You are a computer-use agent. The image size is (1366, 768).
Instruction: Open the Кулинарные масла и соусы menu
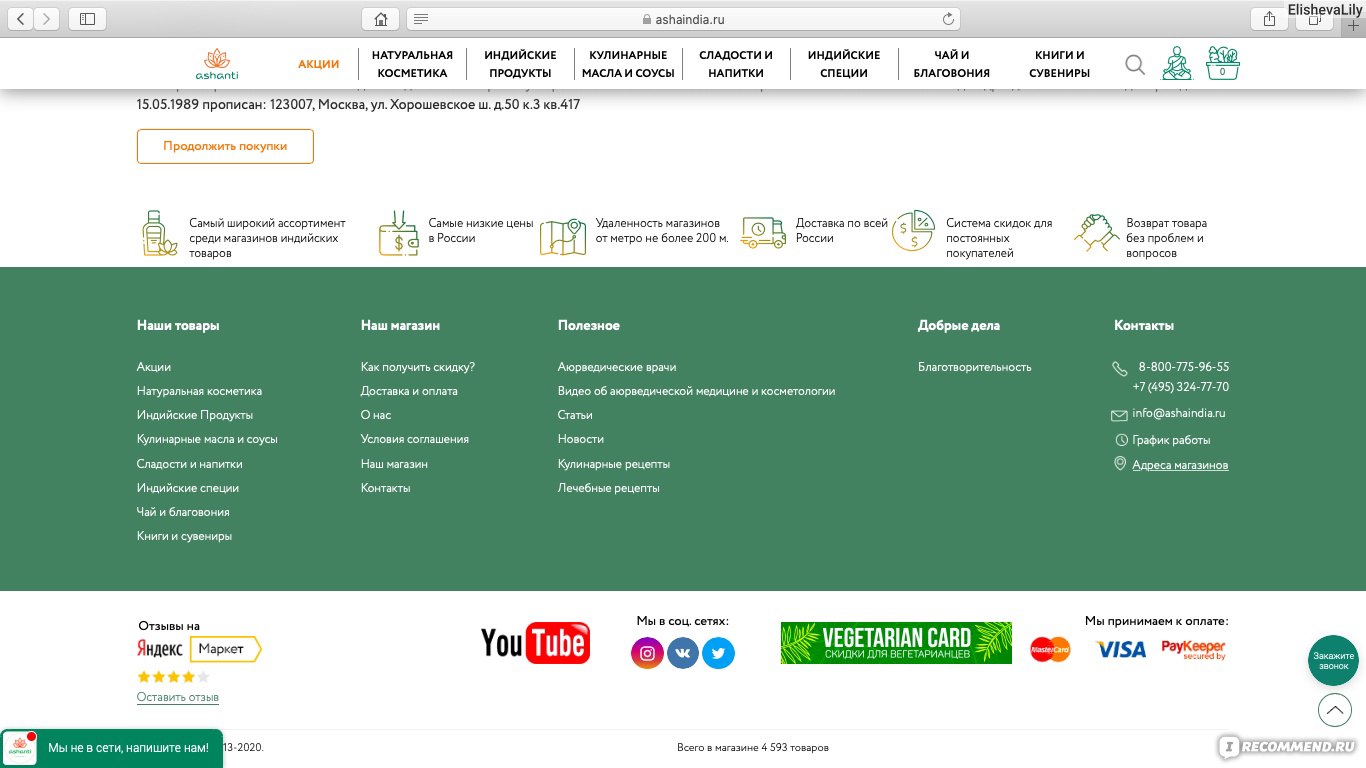[628, 64]
